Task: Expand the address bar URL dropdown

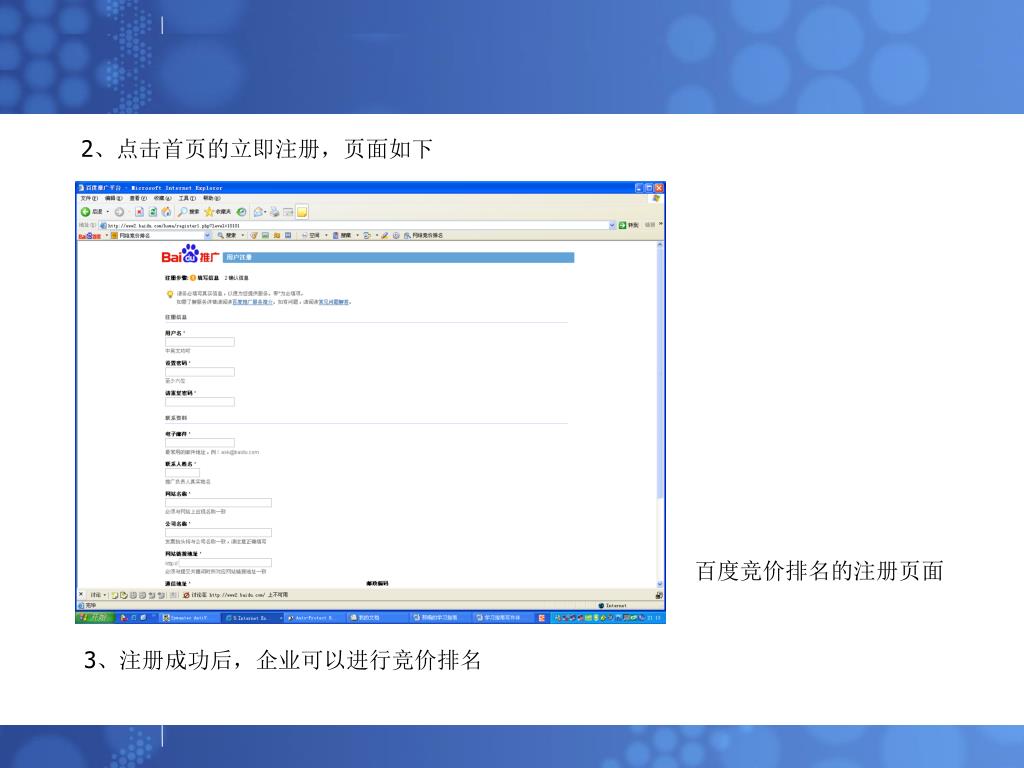Action: point(613,225)
